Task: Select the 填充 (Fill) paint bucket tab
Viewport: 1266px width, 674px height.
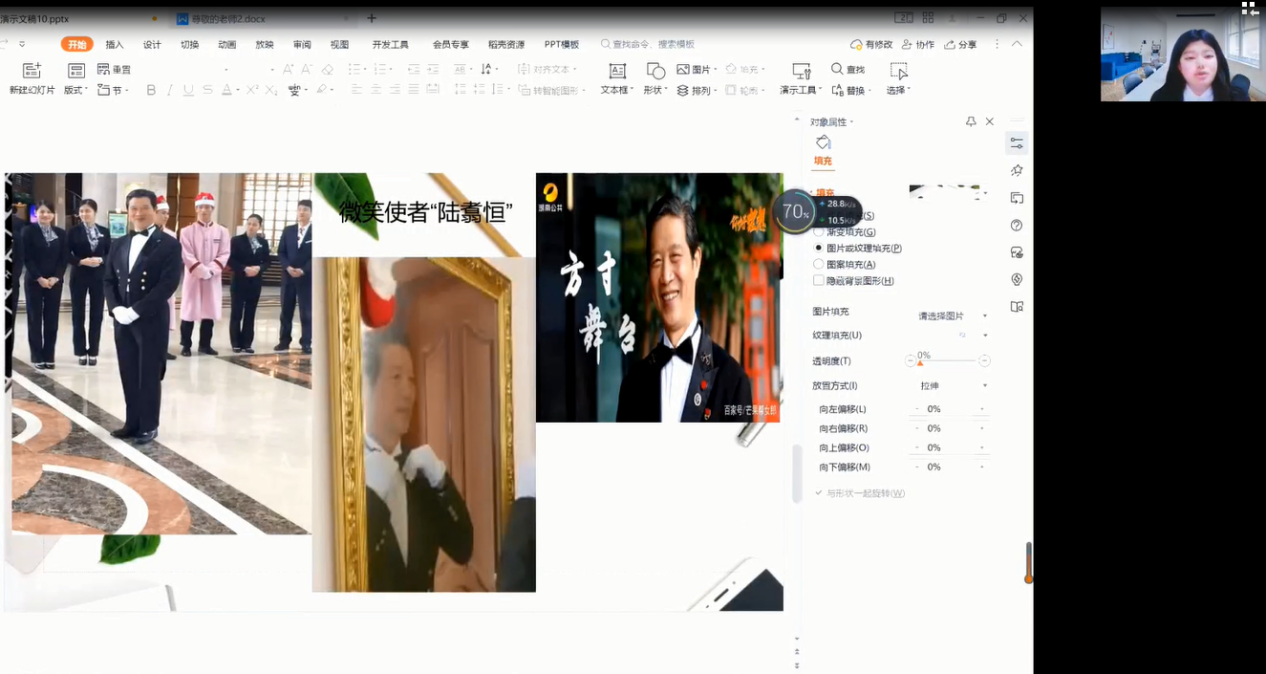Action: pos(823,150)
